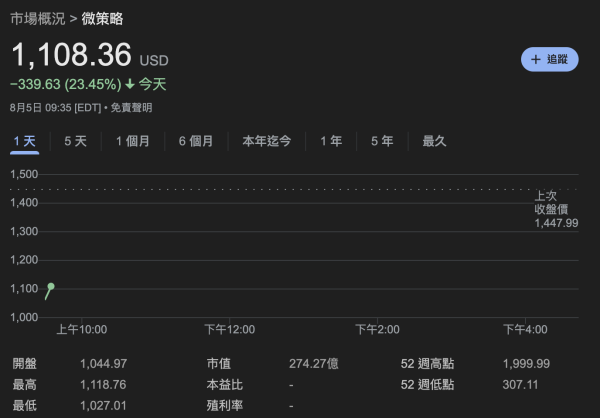
Task: Click the 追蹤 follow button
Action: click(549, 59)
